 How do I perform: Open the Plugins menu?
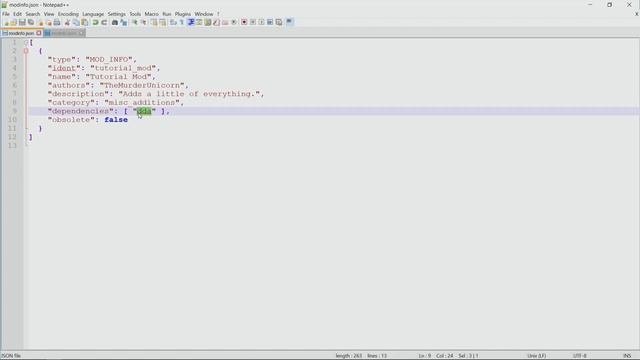click(182, 14)
